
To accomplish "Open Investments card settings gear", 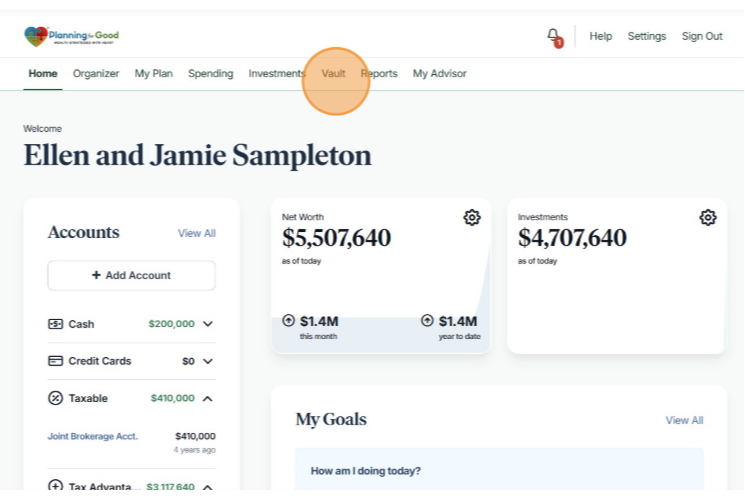I will (x=708, y=218).
